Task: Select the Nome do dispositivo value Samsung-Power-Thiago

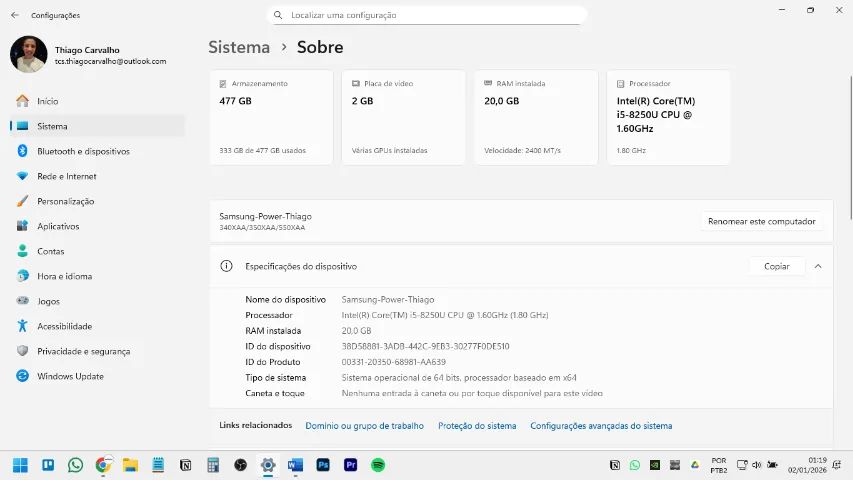Action: point(388,299)
